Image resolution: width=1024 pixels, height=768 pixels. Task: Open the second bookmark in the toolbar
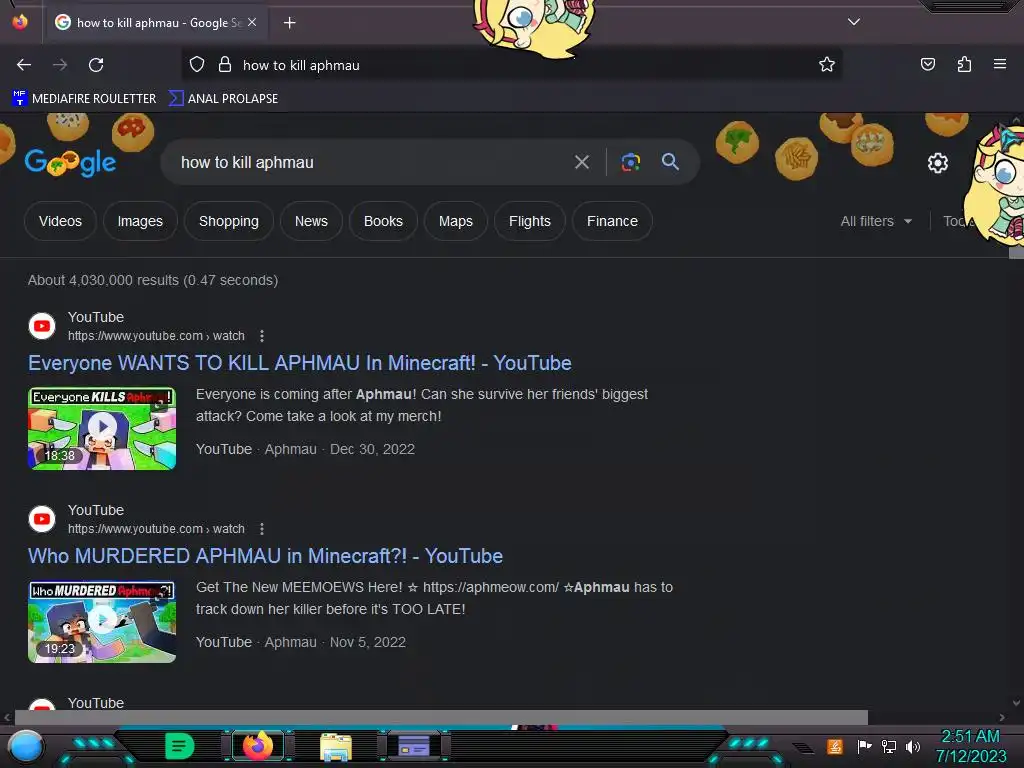tap(223, 99)
